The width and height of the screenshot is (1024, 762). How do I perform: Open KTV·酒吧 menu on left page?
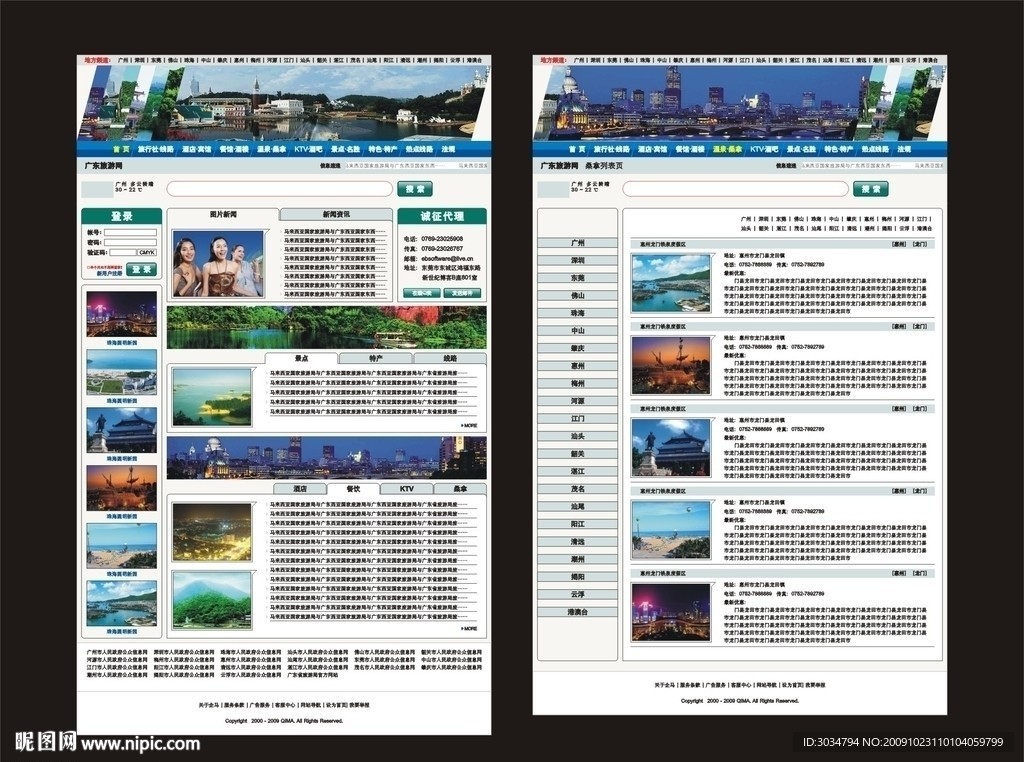(x=308, y=150)
